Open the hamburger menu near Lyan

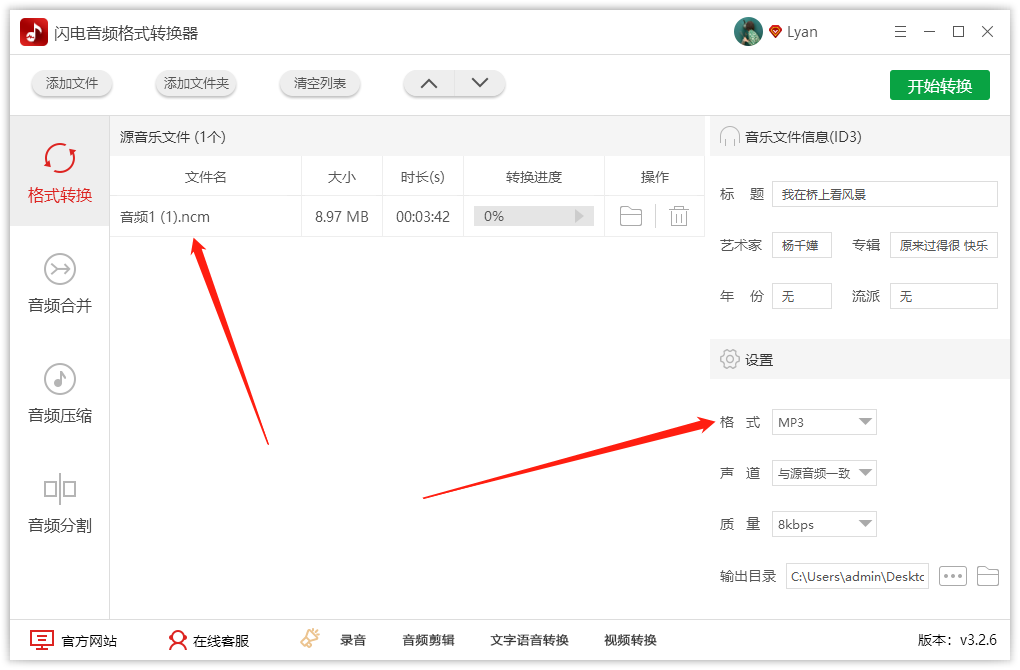899,31
